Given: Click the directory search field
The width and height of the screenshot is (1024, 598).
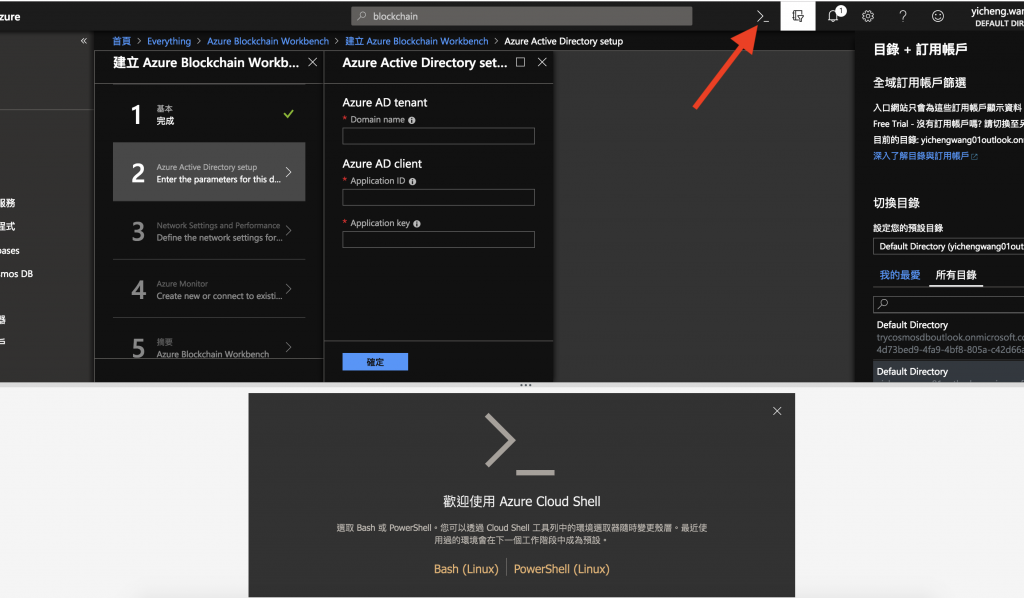Looking at the screenshot, I should pyautogui.click(x=948, y=304).
